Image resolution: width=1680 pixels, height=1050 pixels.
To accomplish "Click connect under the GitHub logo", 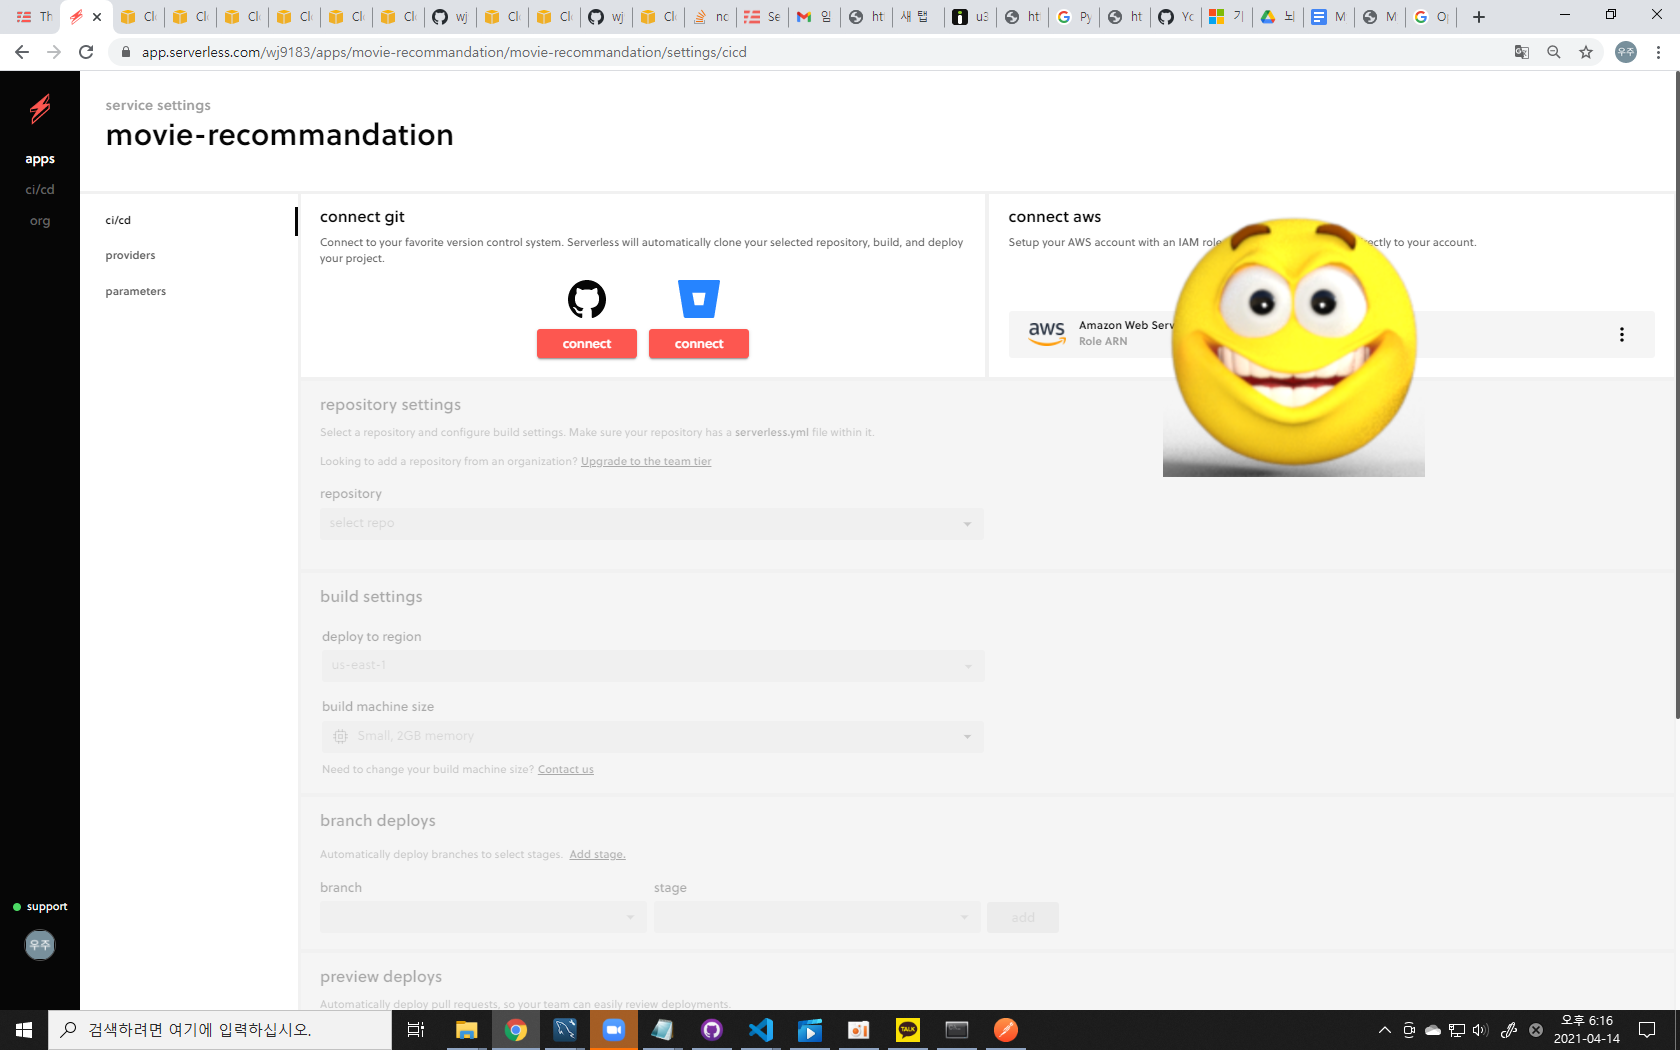I will pyautogui.click(x=587, y=344).
